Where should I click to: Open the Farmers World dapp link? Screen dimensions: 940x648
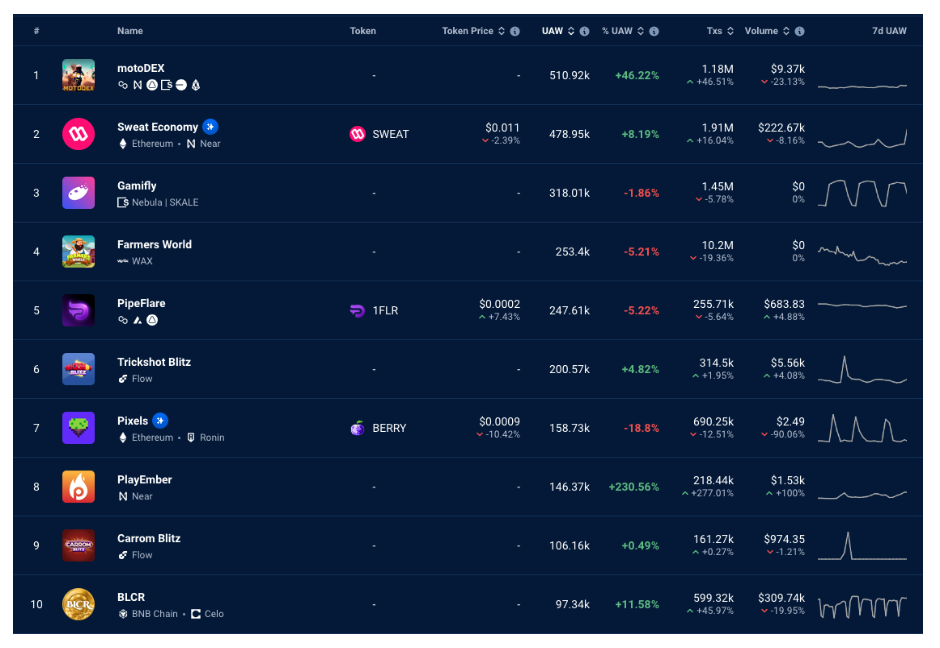155,245
